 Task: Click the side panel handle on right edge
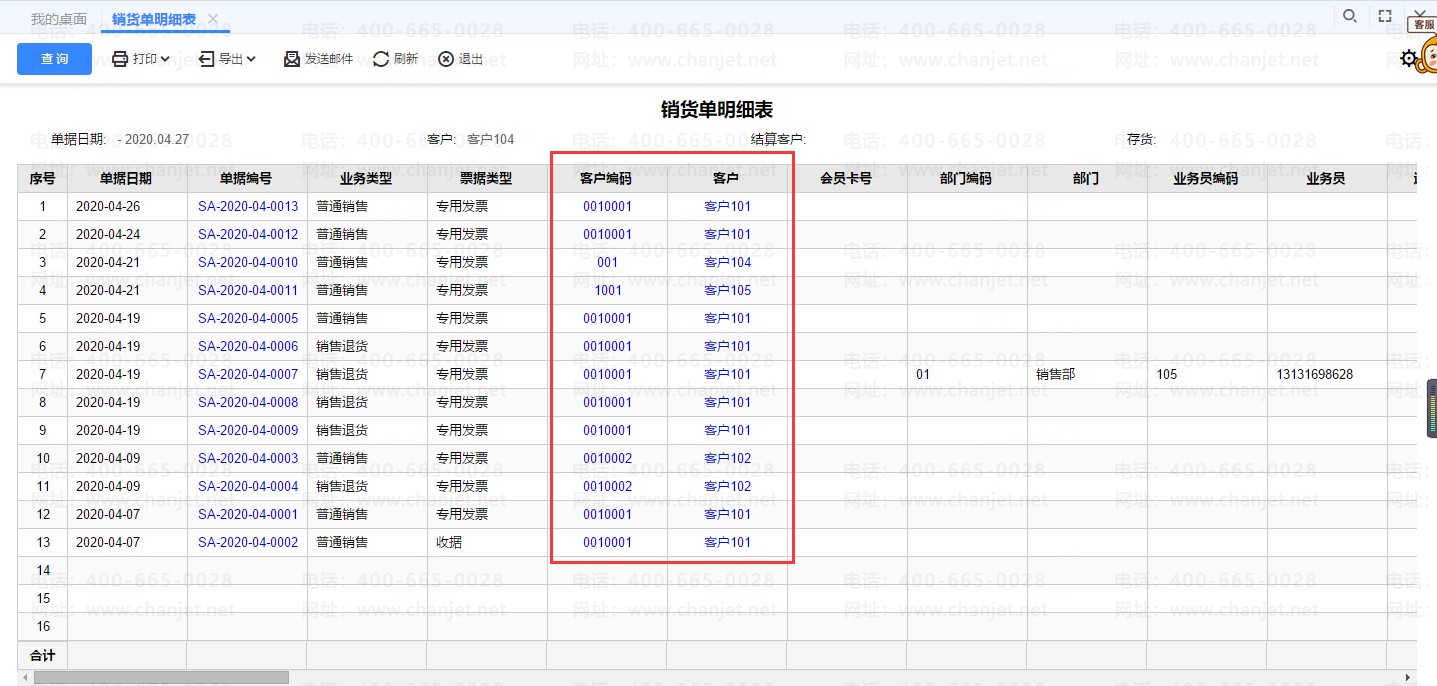click(1432, 408)
